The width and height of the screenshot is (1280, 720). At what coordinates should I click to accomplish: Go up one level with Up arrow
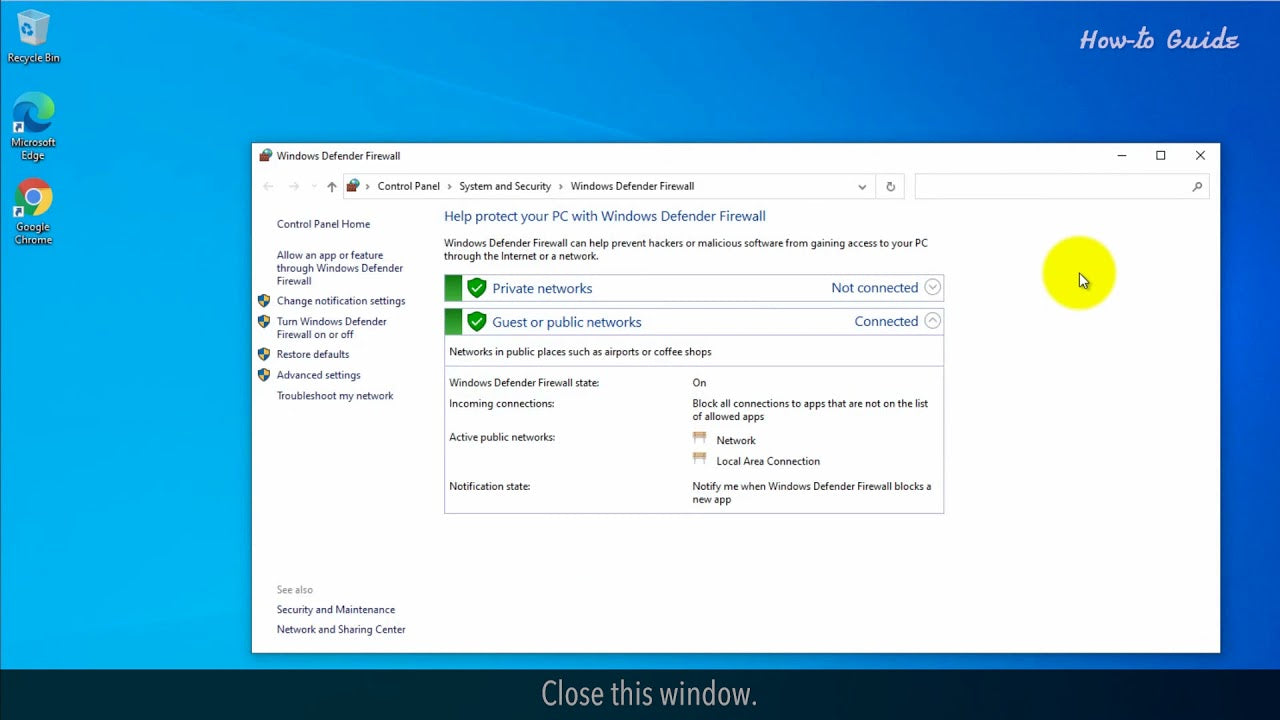click(332, 187)
